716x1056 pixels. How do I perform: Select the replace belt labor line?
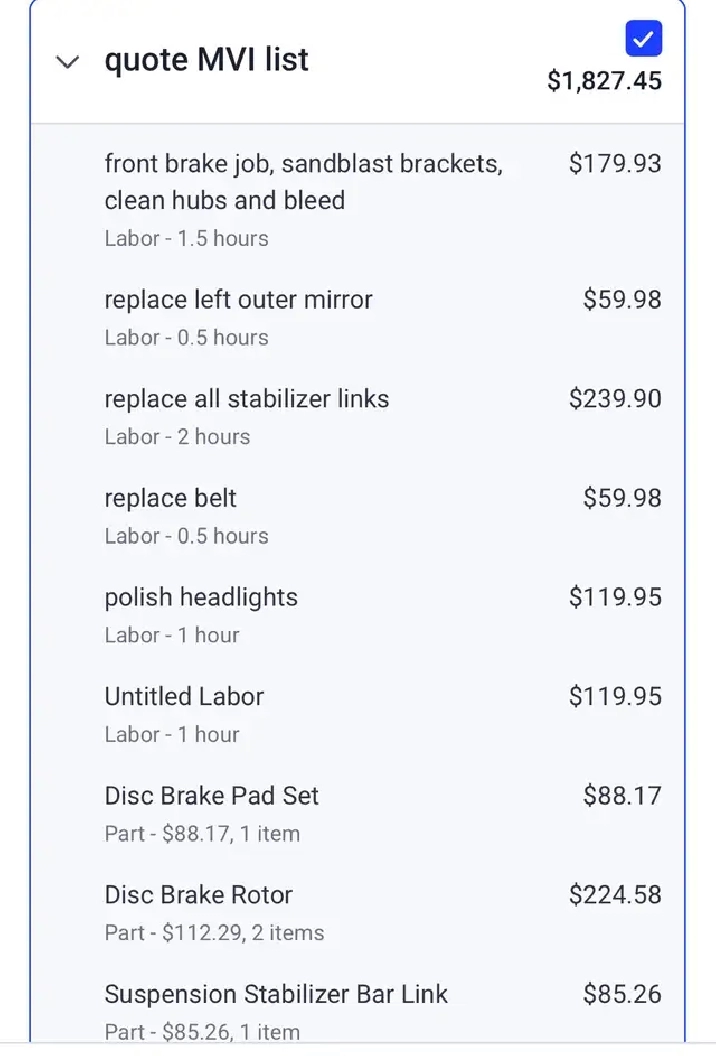click(x=170, y=498)
